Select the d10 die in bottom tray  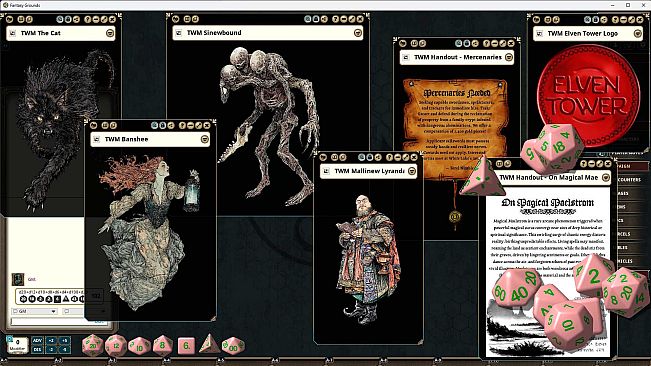(140, 346)
